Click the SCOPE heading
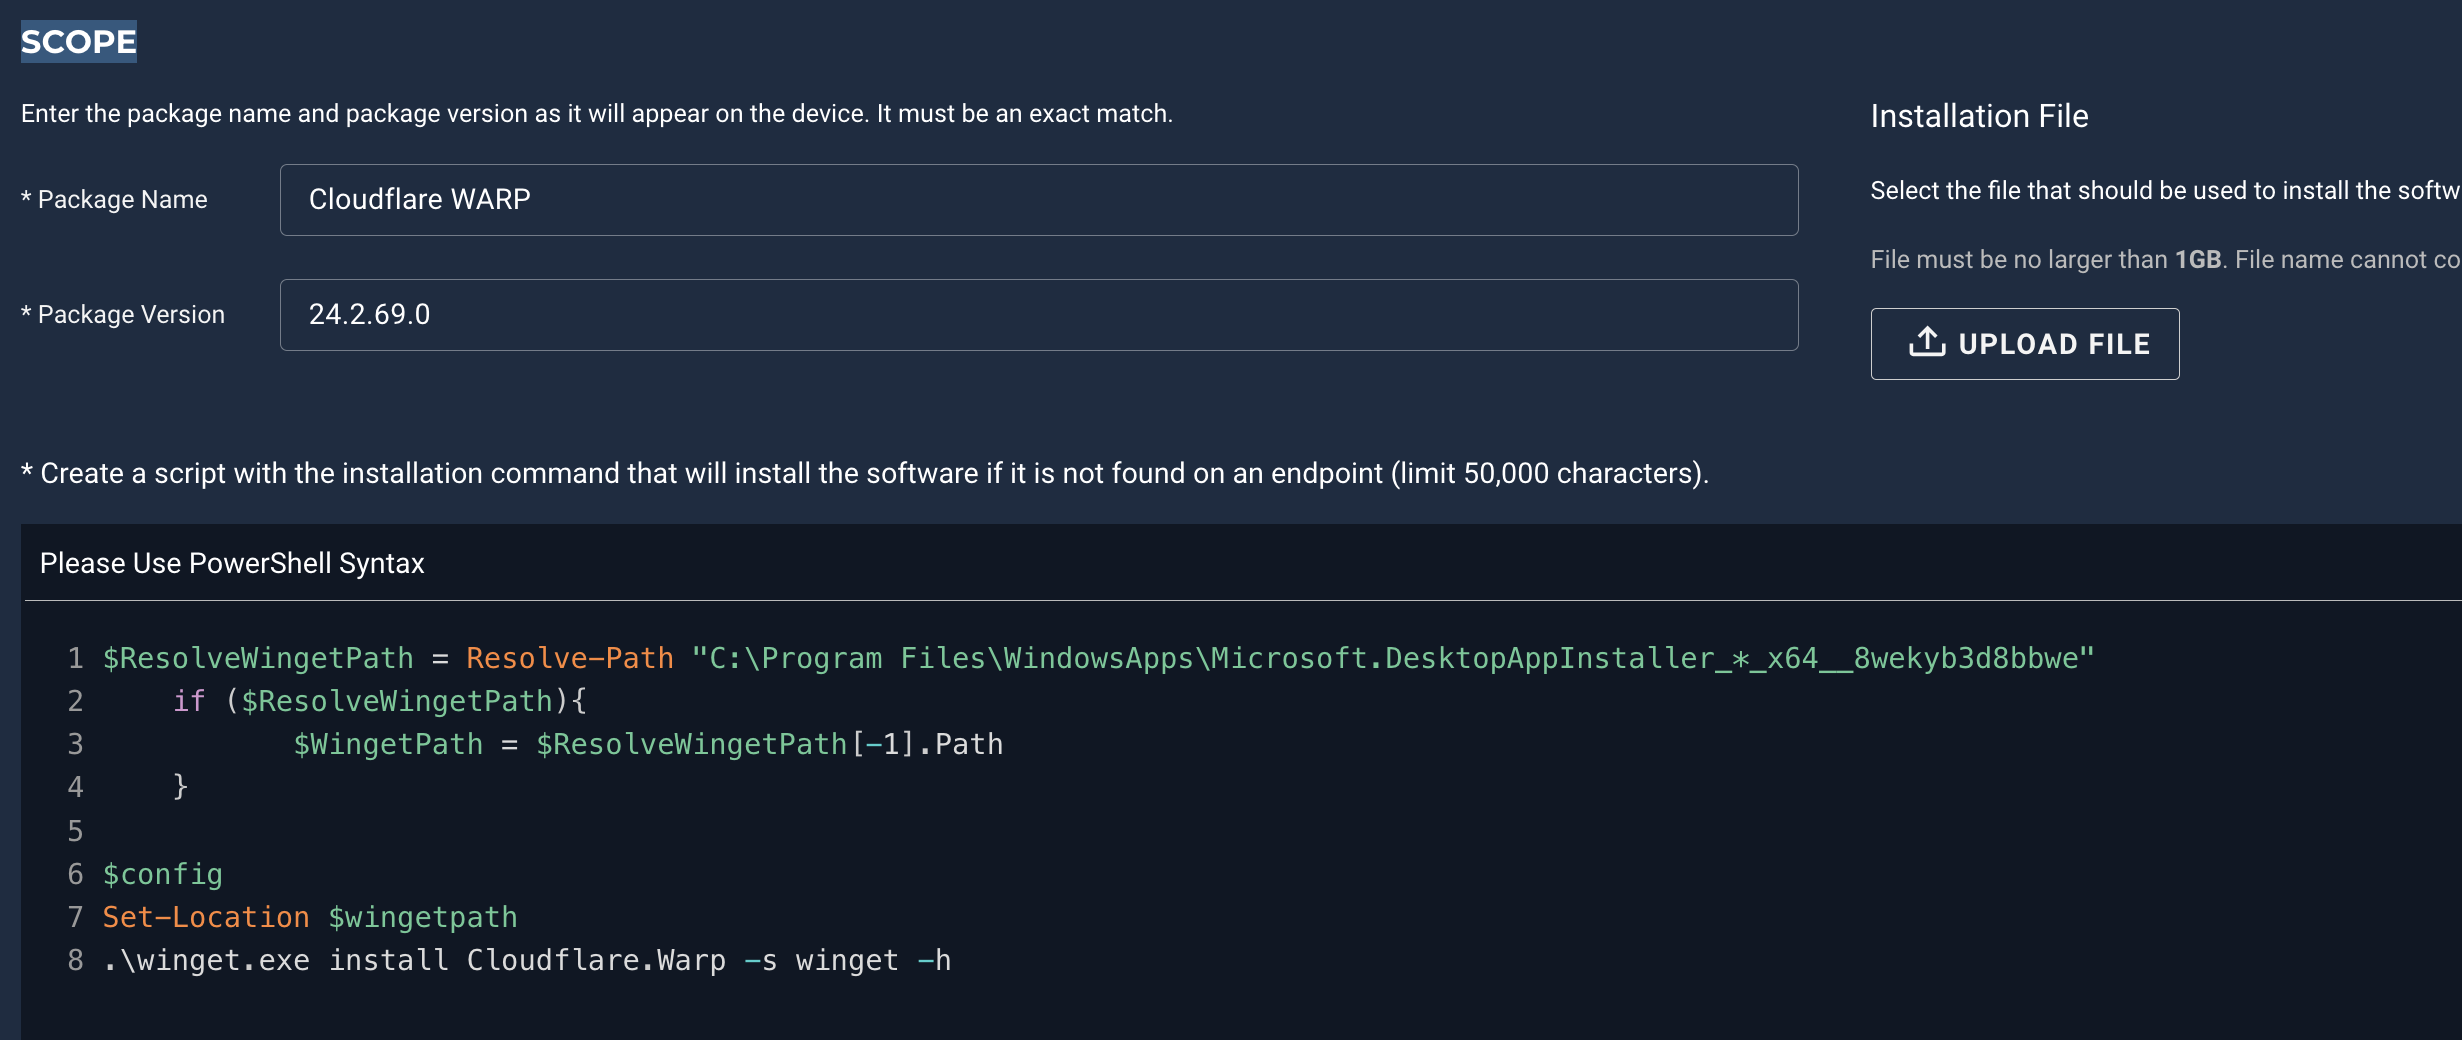 pos(79,42)
